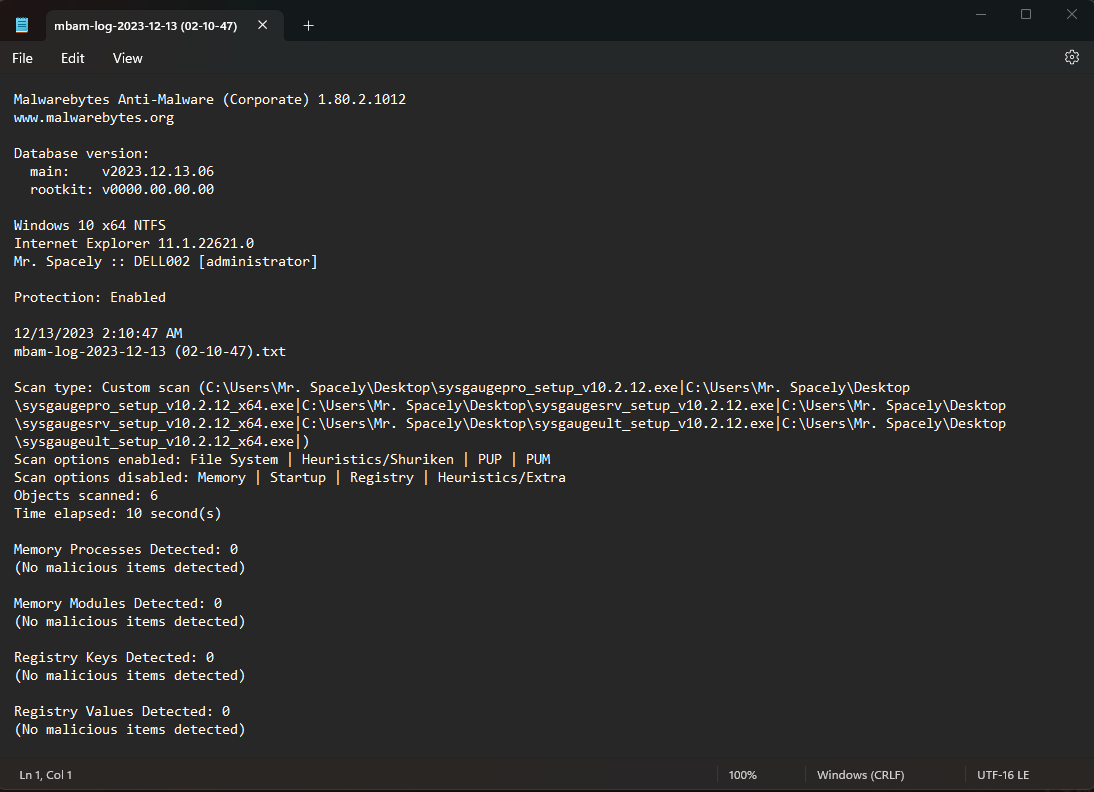Viewport: 1094px width, 792px height.
Task: Click the "Internet Explorer 11.1.22621.0" line
Action: tap(134, 244)
